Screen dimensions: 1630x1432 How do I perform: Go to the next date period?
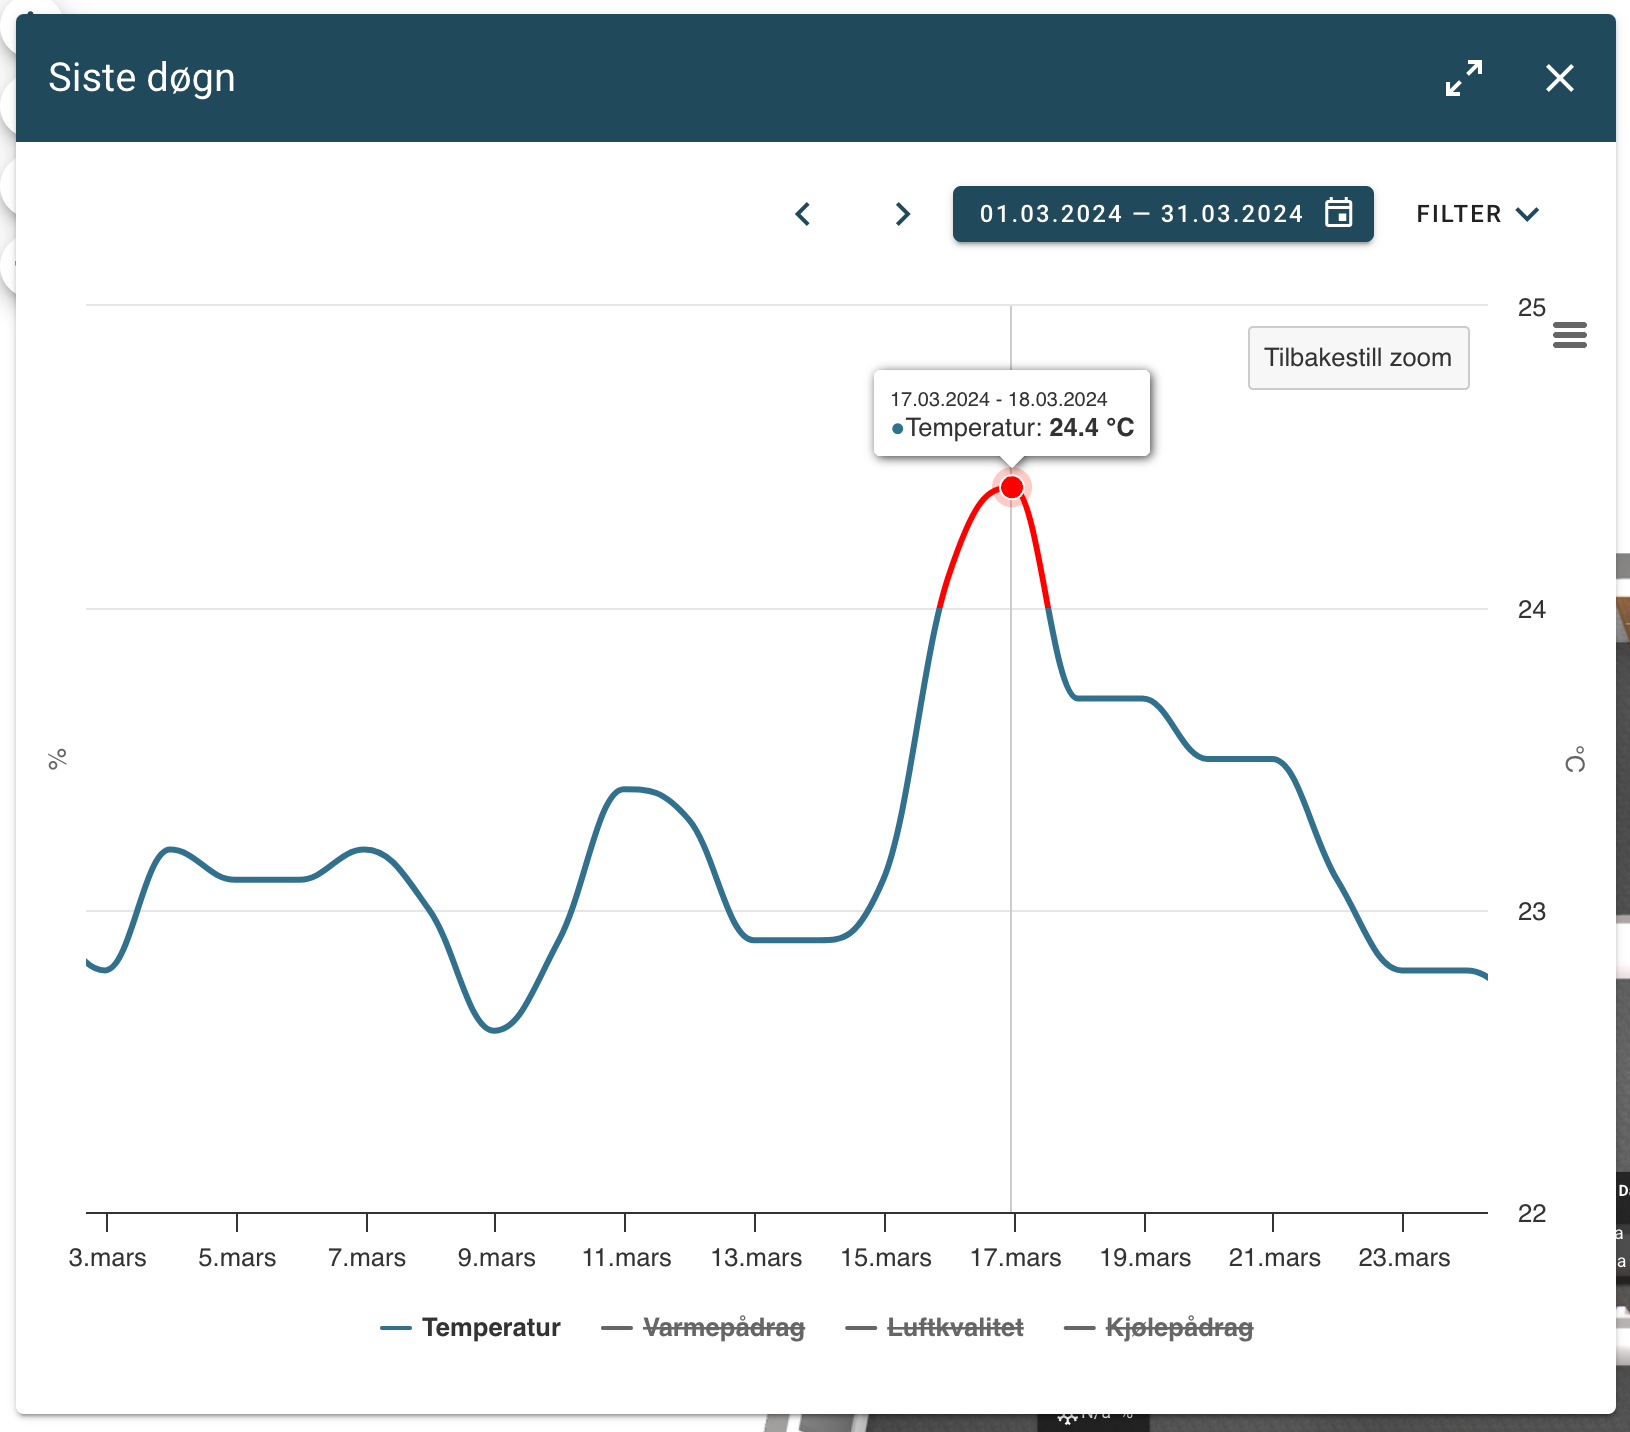(x=902, y=214)
